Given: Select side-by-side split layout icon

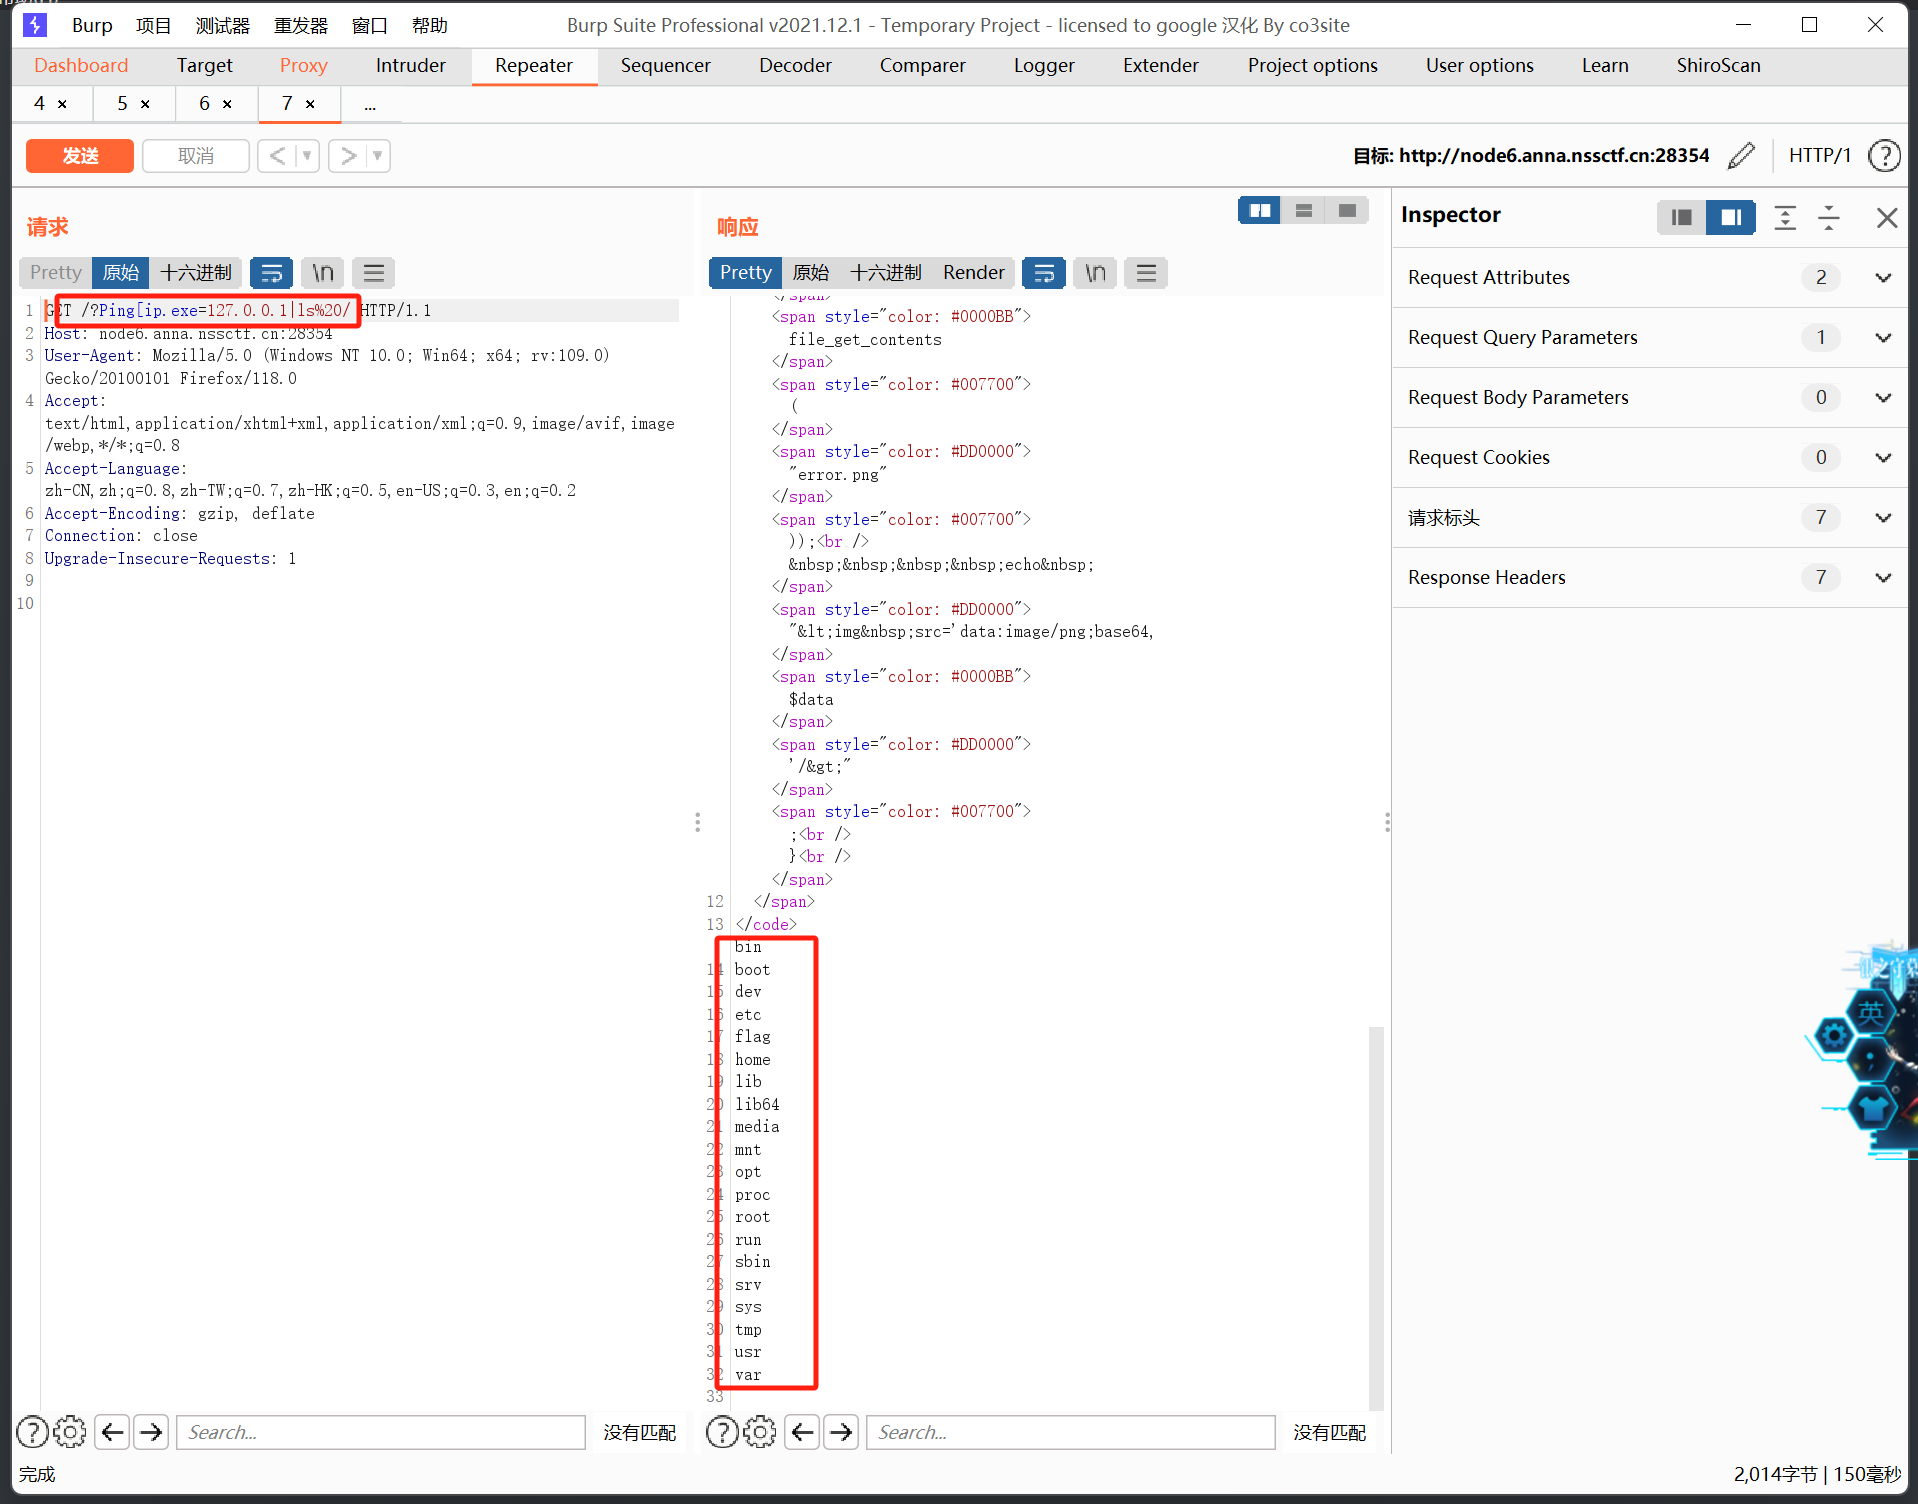Looking at the screenshot, I should [1259, 210].
